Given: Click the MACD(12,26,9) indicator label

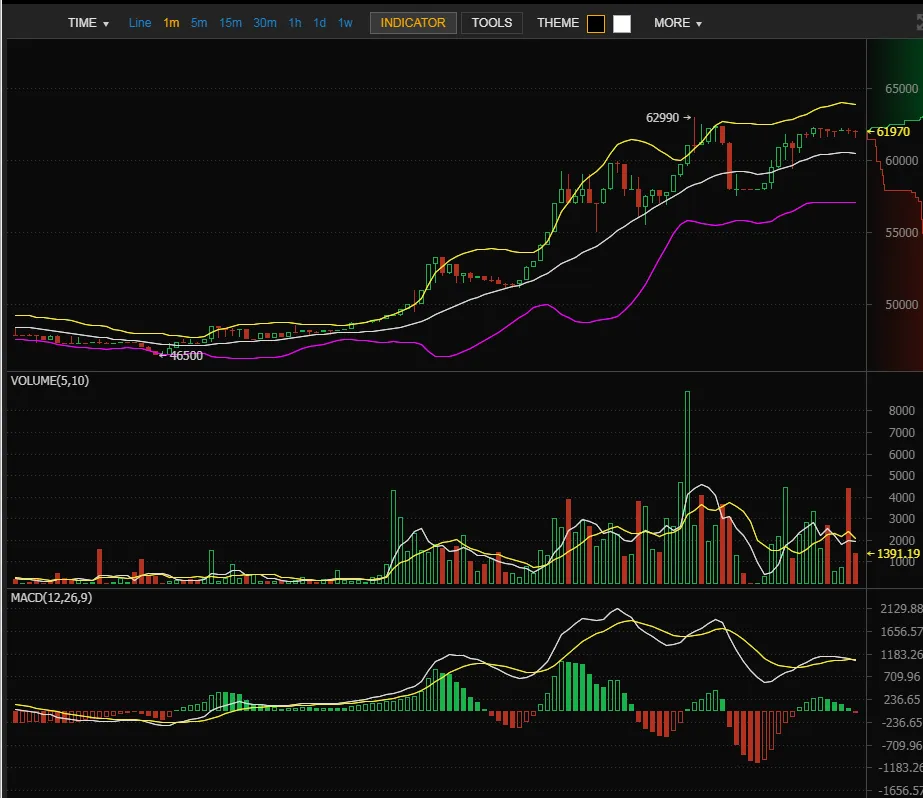Looking at the screenshot, I should (x=51, y=598).
